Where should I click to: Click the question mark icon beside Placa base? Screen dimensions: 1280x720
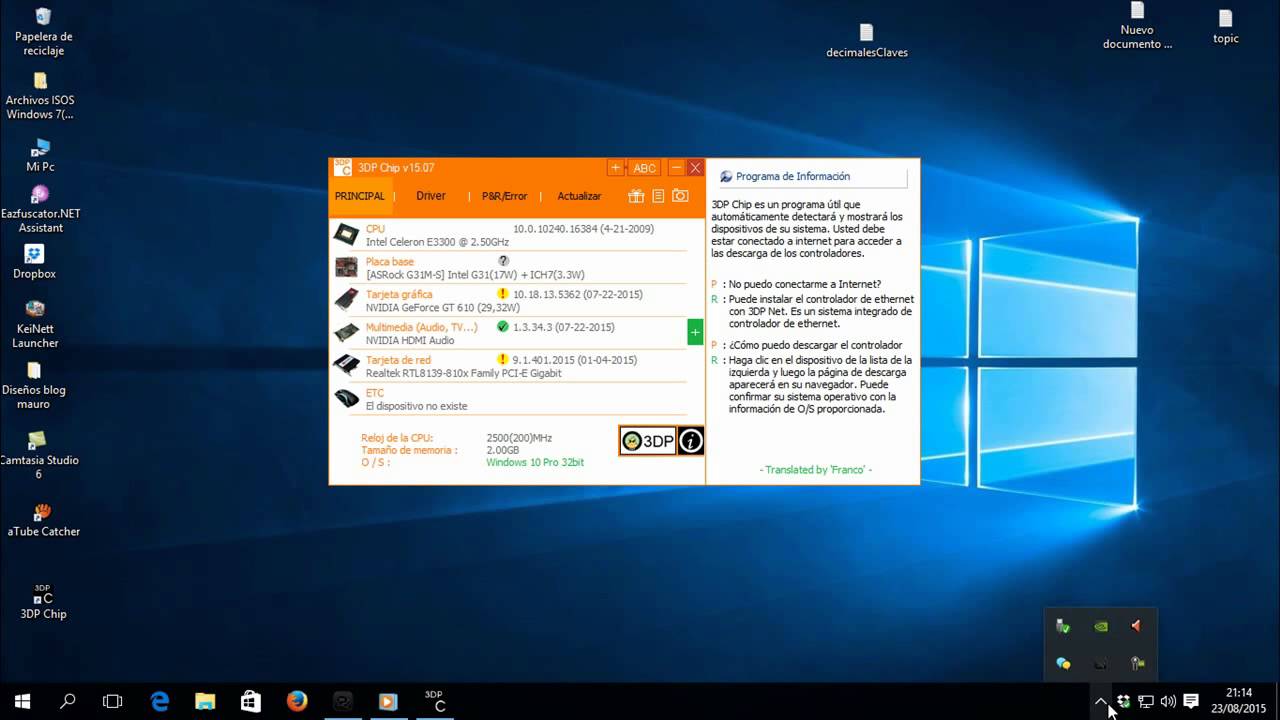pos(503,261)
